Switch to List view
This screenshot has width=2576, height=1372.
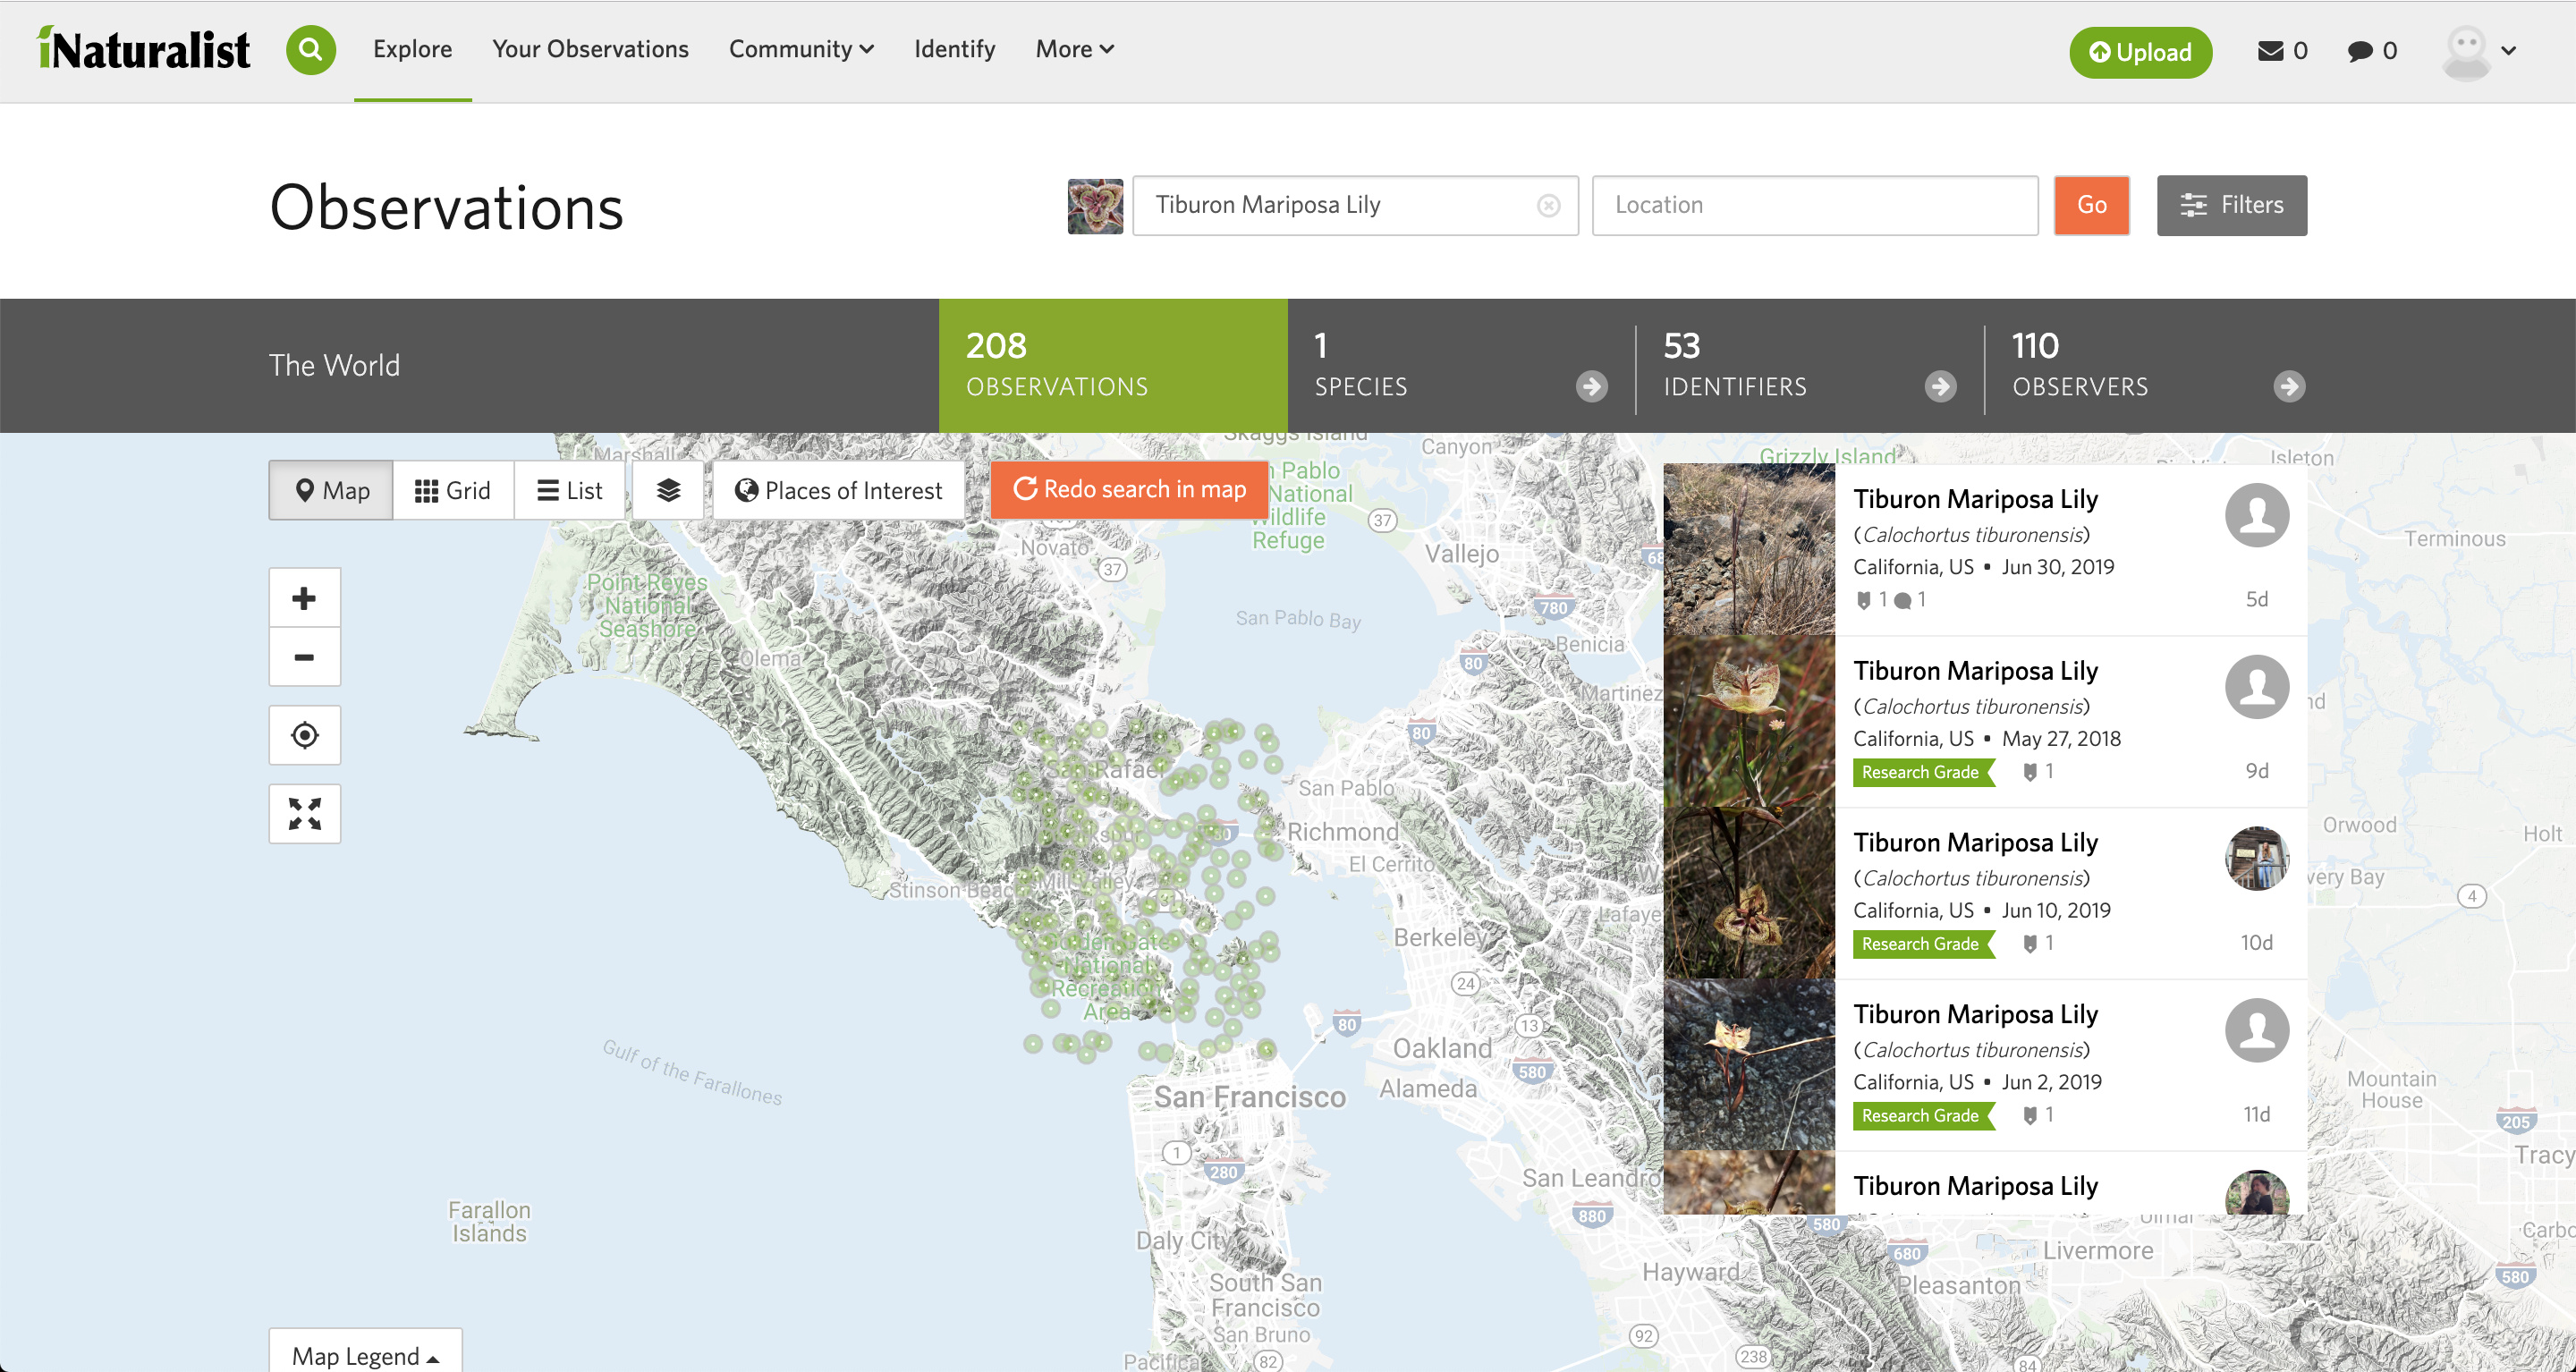[570, 490]
